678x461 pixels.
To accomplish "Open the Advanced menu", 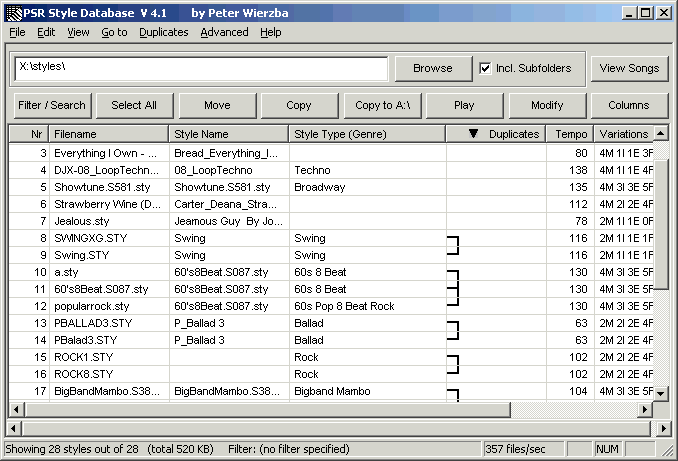I will pyautogui.click(x=224, y=32).
